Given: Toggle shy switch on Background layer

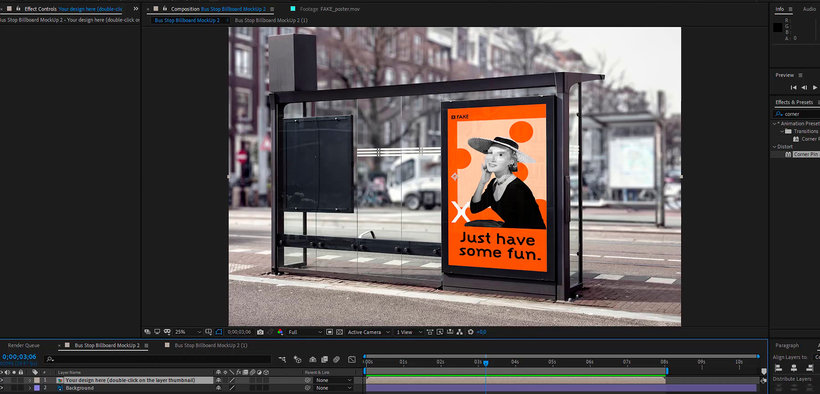Looking at the screenshot, I should (218, 388).
